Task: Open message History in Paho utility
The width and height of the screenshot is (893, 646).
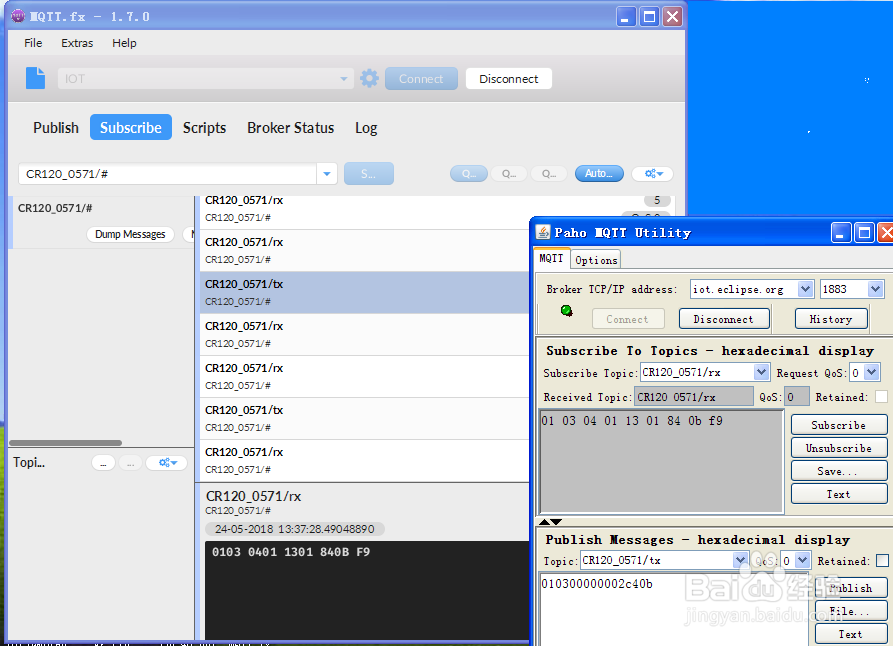Action: [831, 318]
